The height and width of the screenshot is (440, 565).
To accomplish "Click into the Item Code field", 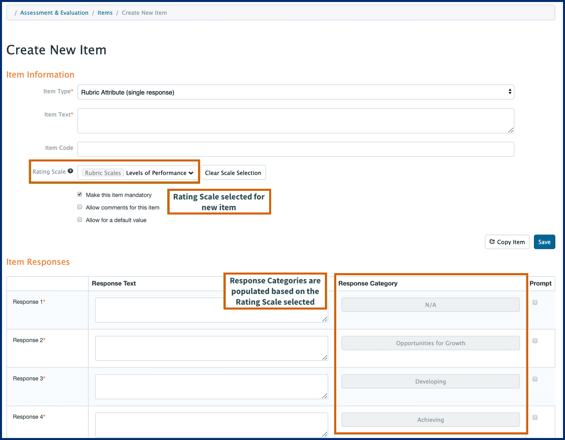I will pyautogui.click(x=295, y=149).
